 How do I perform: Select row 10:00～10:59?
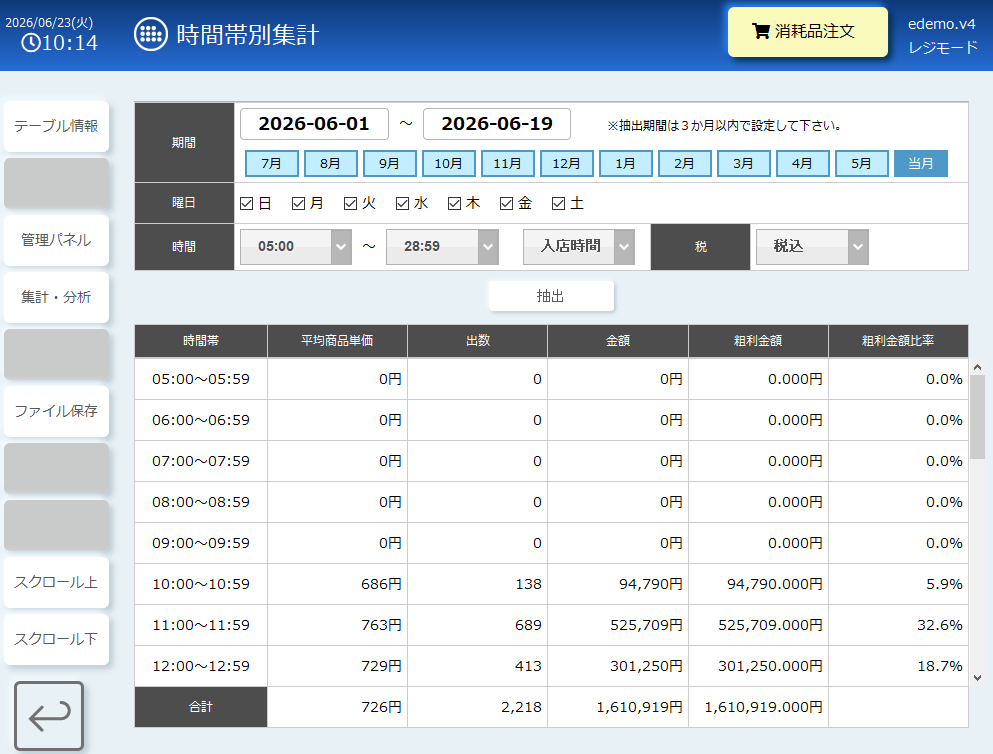coord(551,584)
